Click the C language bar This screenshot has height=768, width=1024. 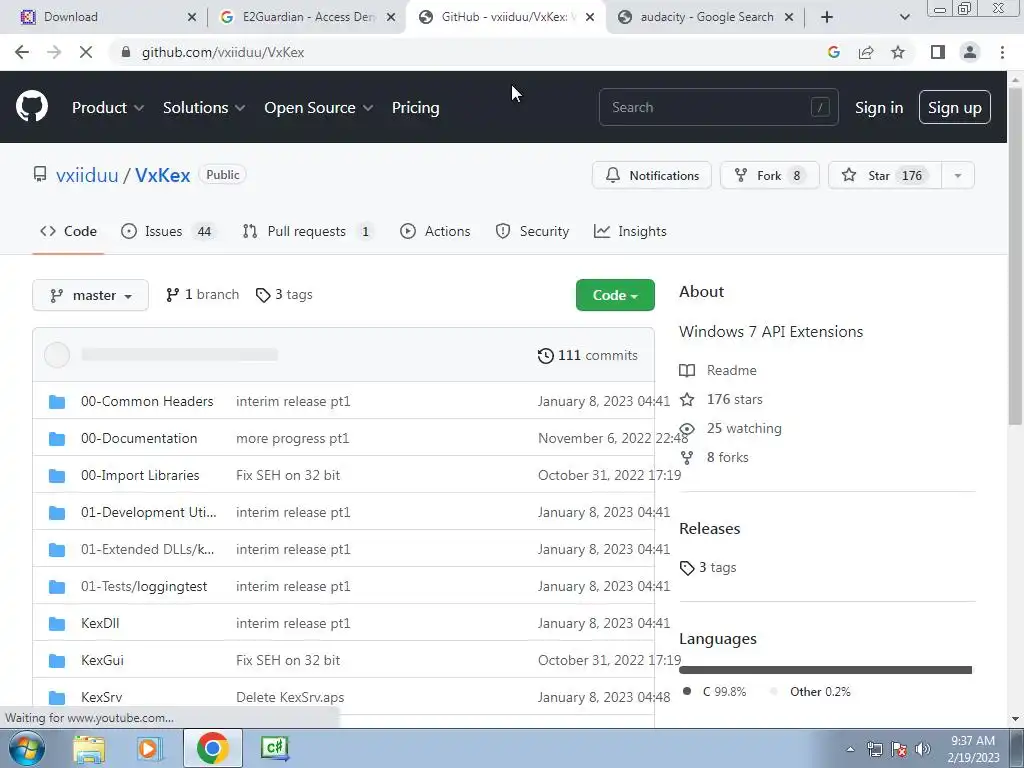tap(825, 670)
